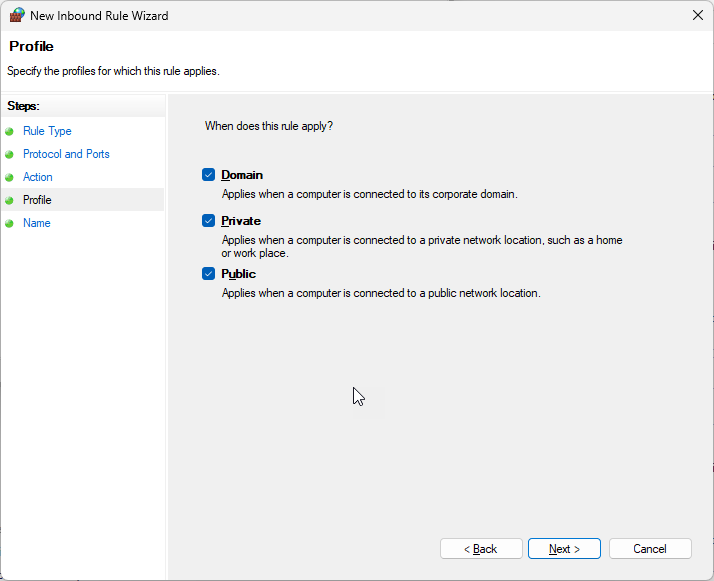Go to the Rule Type step

pyautogui.click(x=47, y=131)
